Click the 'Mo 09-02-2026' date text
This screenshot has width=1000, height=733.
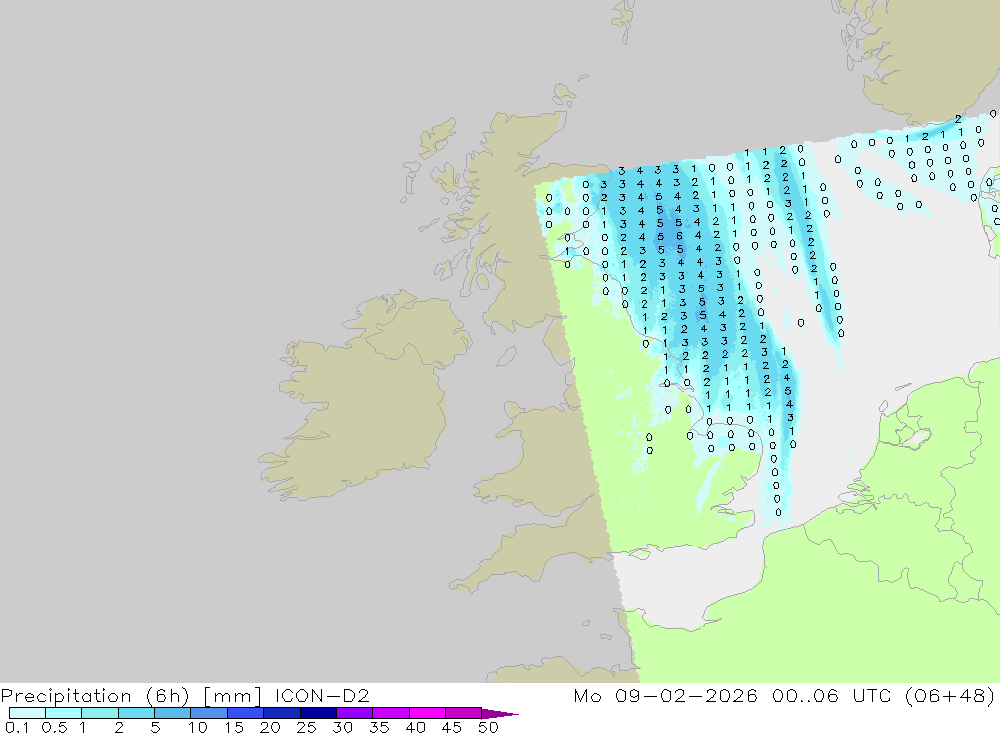point(666,695)
